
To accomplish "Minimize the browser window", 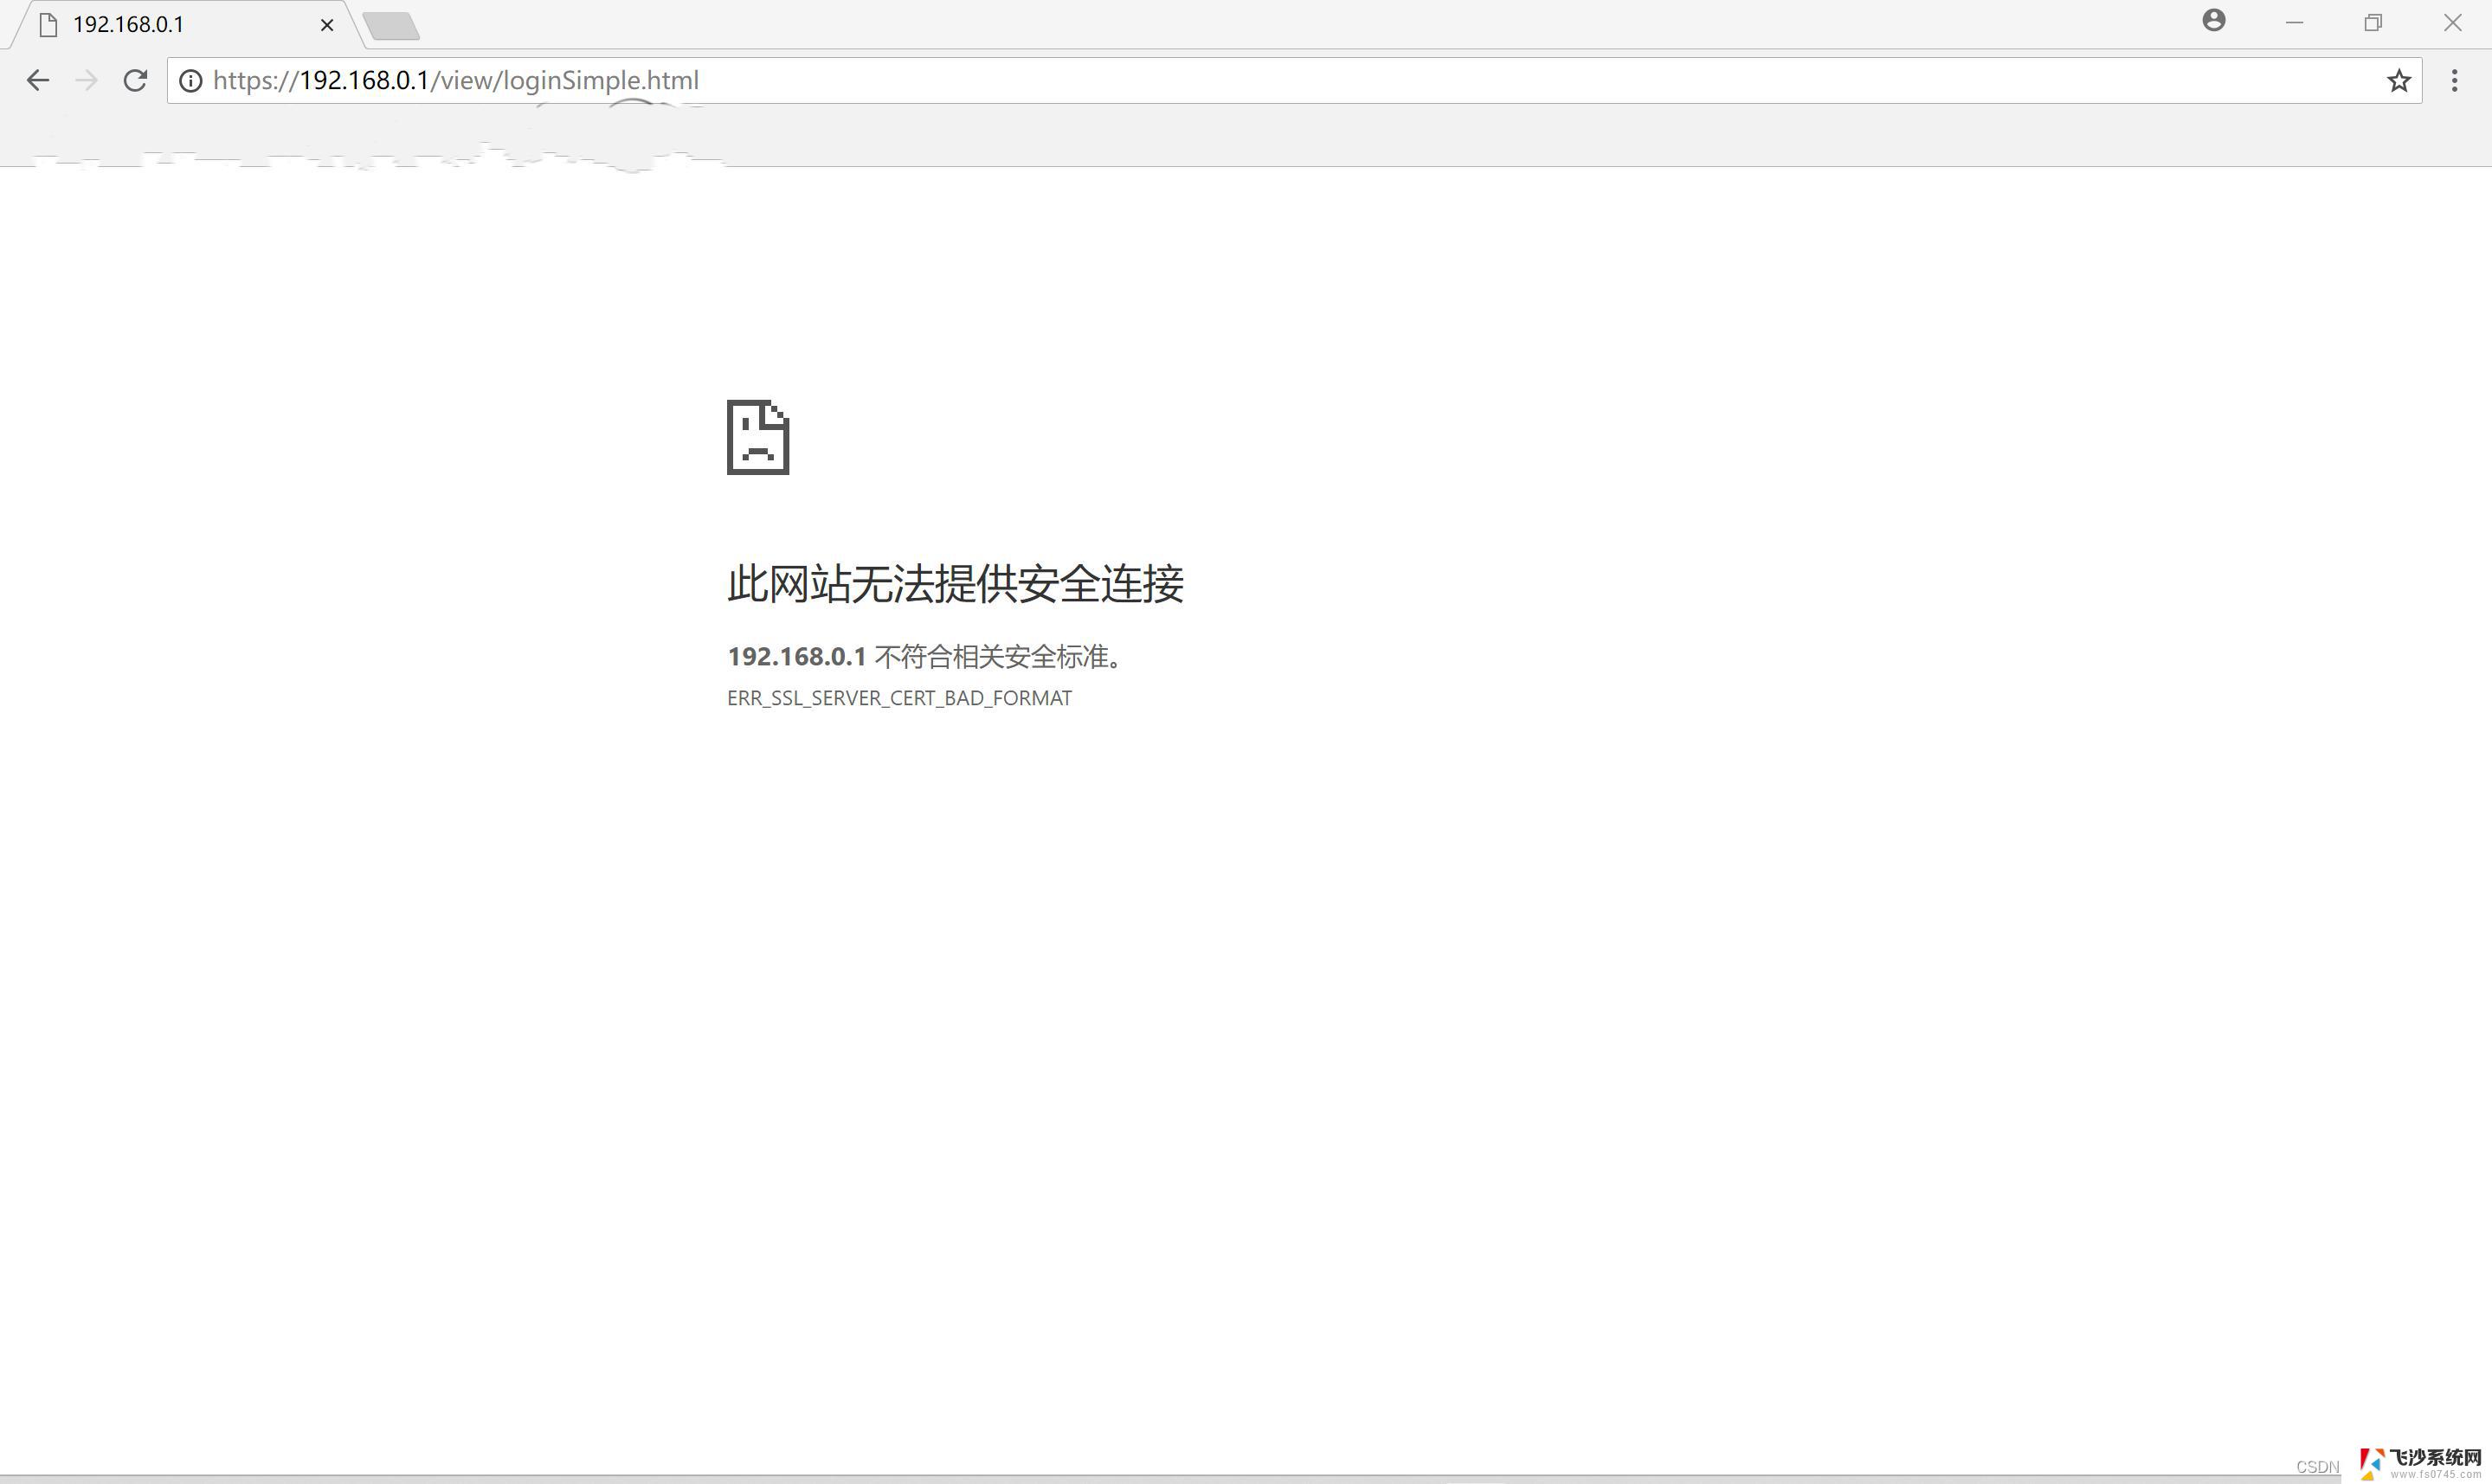I will tap(2294, 22).
